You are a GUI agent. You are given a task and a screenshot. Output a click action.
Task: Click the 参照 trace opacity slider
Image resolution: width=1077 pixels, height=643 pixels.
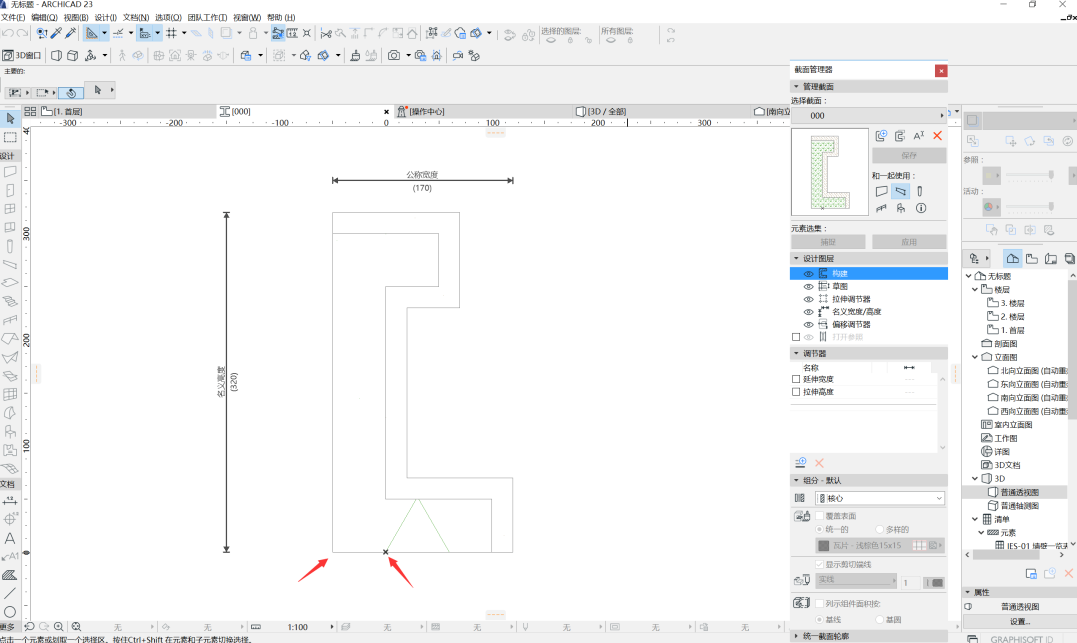point(1030,176)
